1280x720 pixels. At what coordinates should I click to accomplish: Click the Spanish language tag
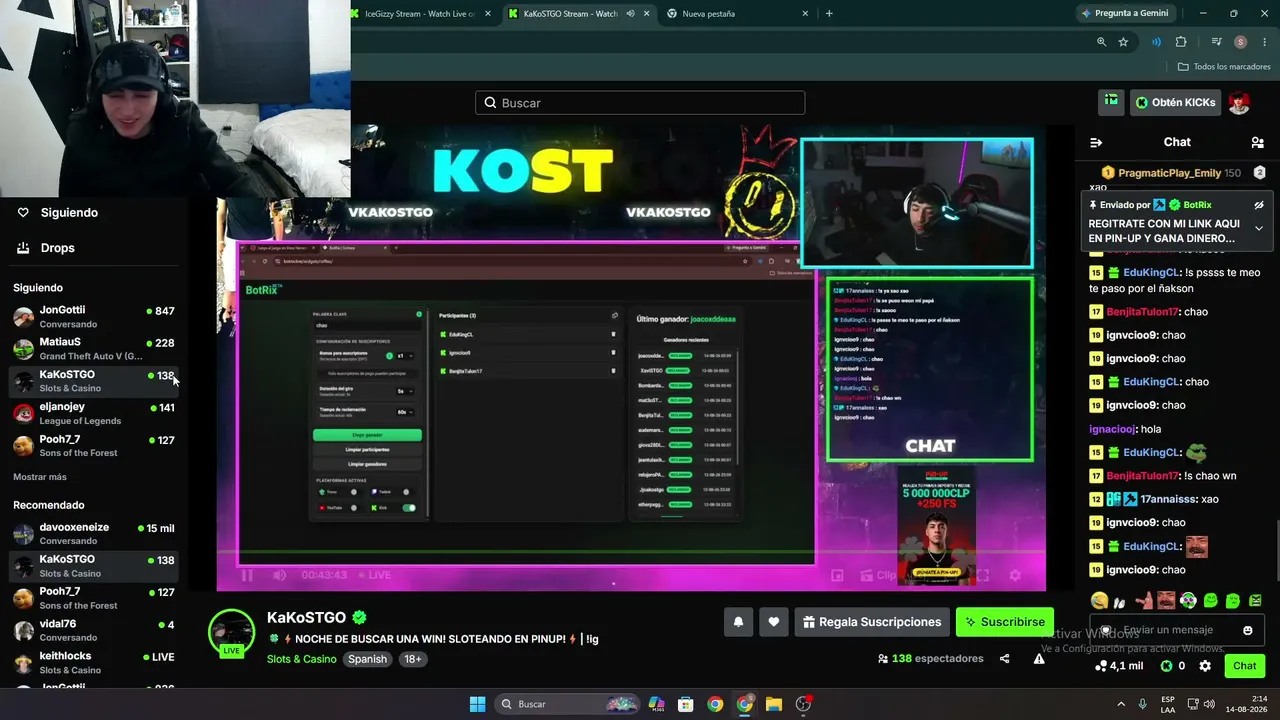click(367, 660)
